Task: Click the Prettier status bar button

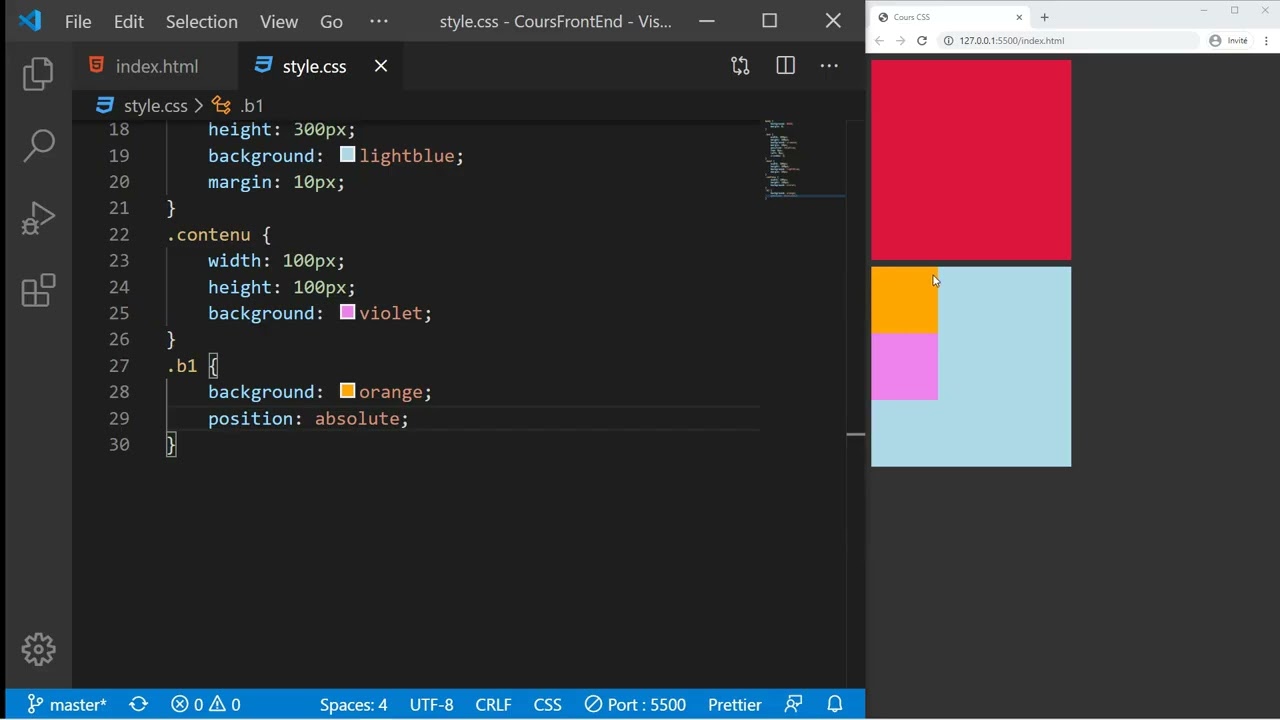Action: [734, 704]
